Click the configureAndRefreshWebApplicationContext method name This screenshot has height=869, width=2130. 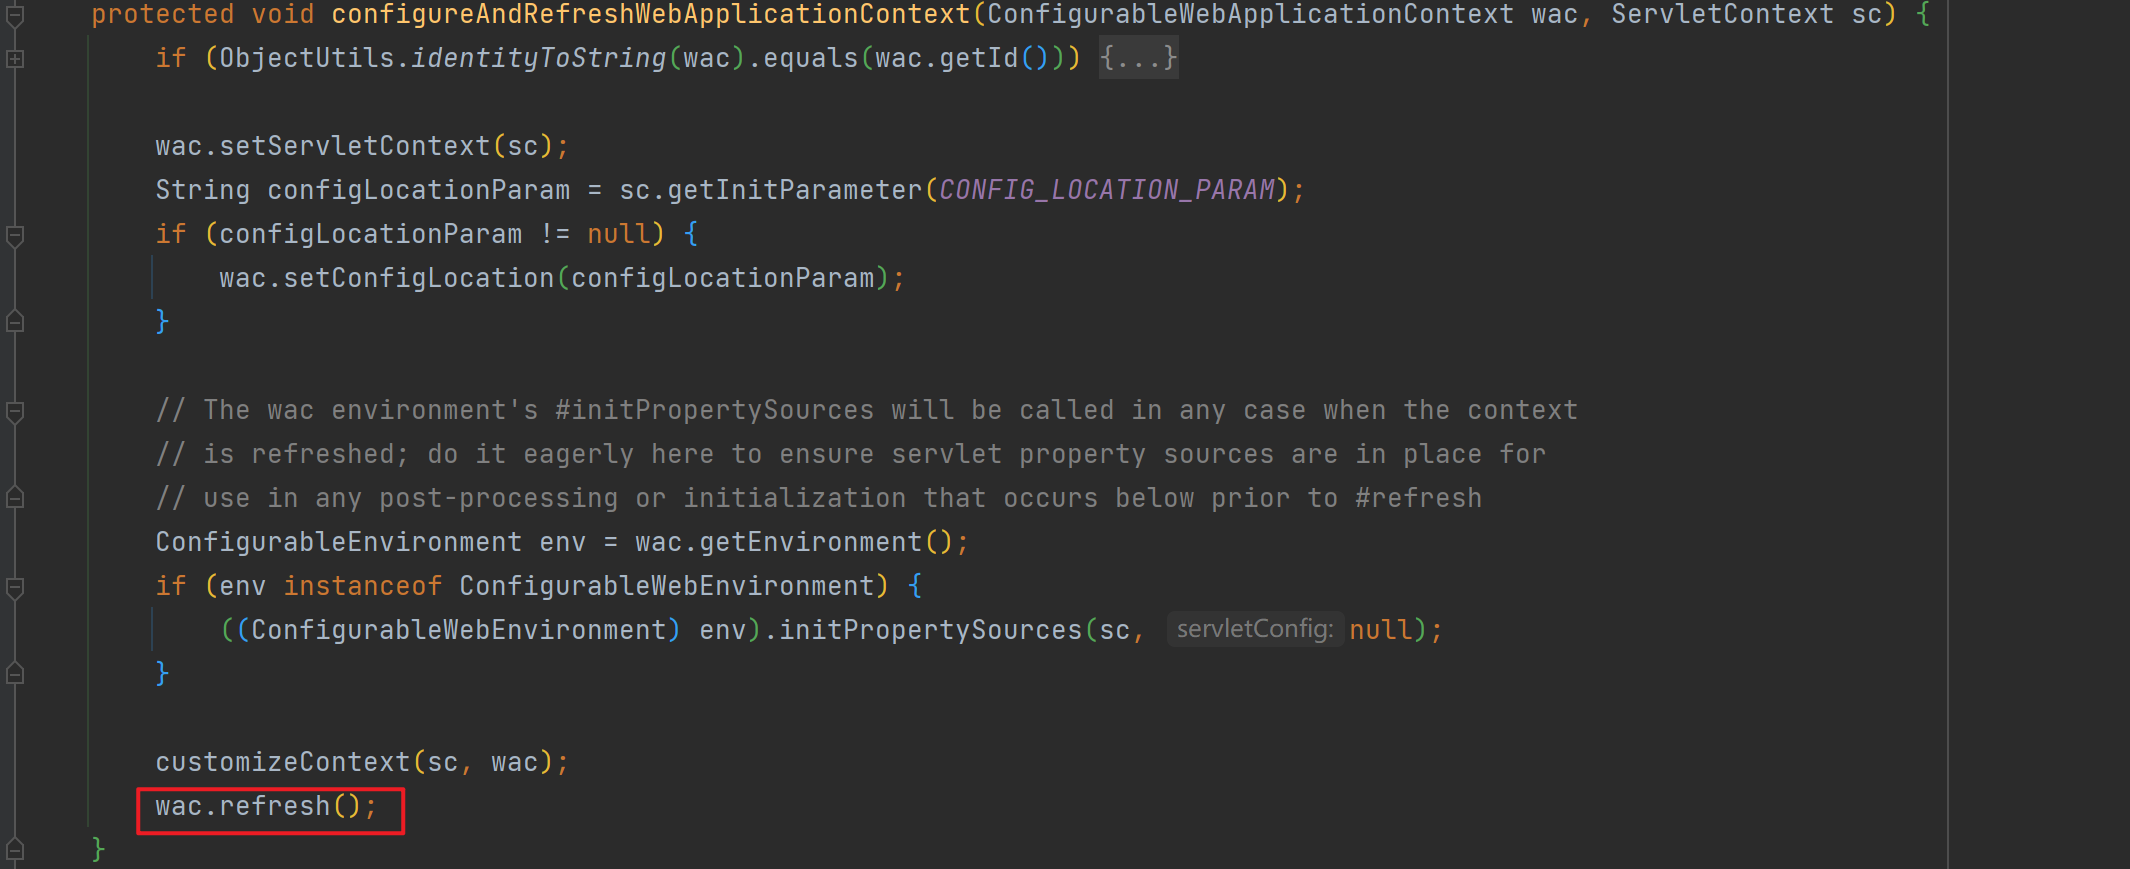651,15
